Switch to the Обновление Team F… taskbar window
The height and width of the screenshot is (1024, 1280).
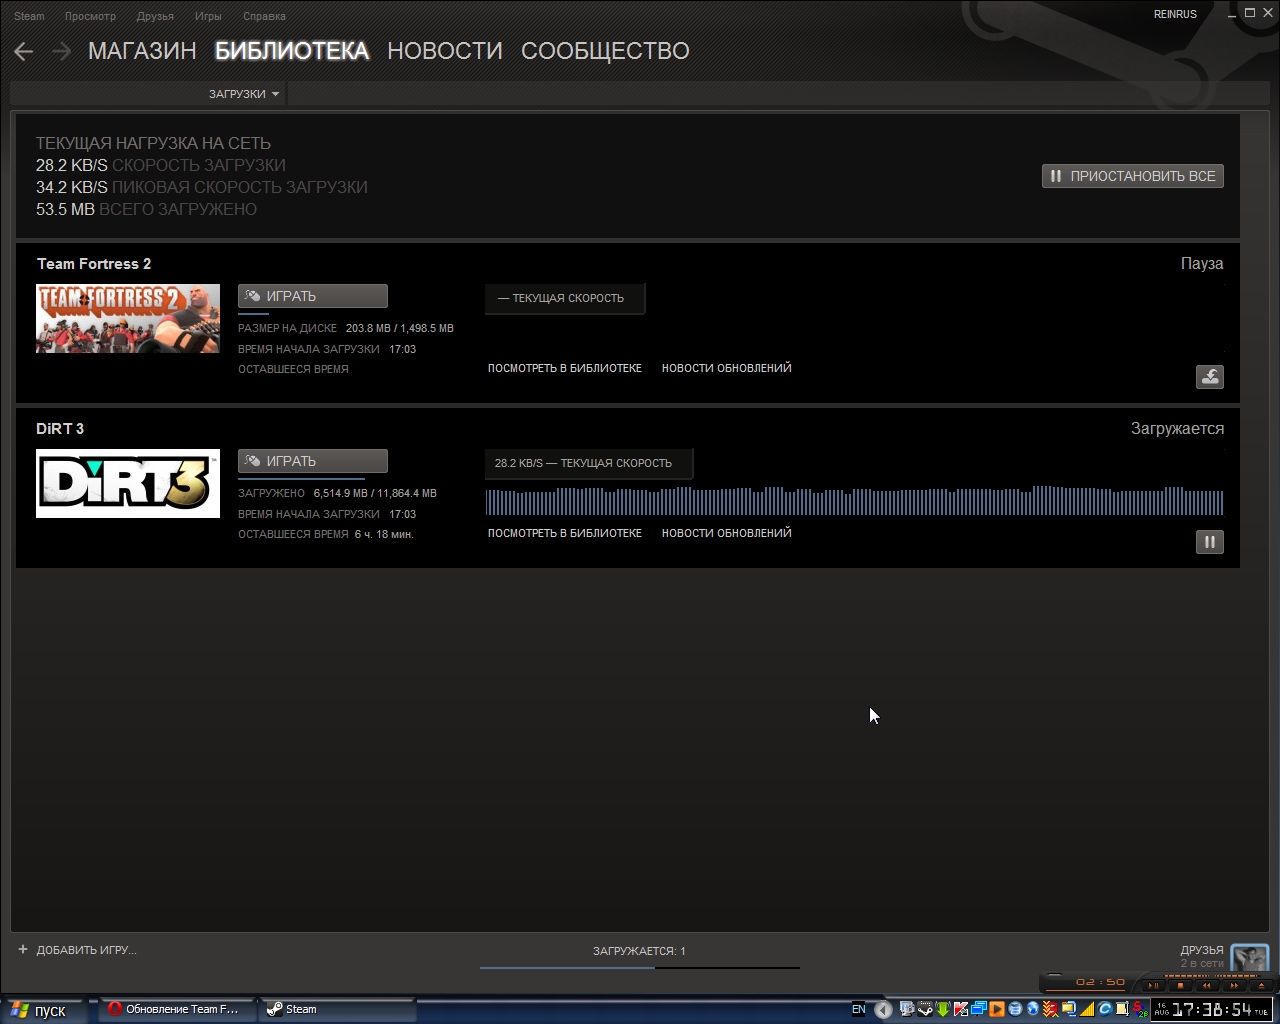(x=175, y=1010)
